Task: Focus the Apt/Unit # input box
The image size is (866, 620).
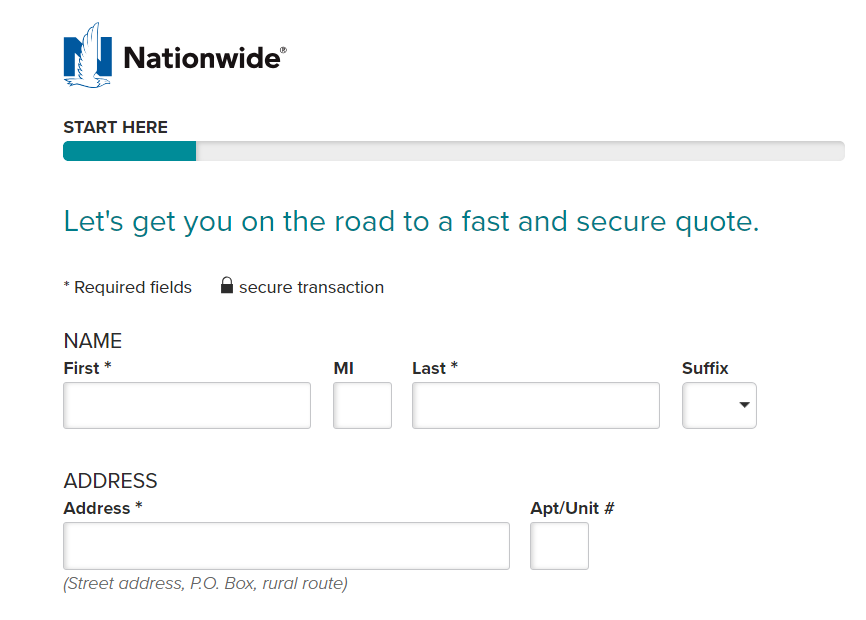Action: point(559,545)
